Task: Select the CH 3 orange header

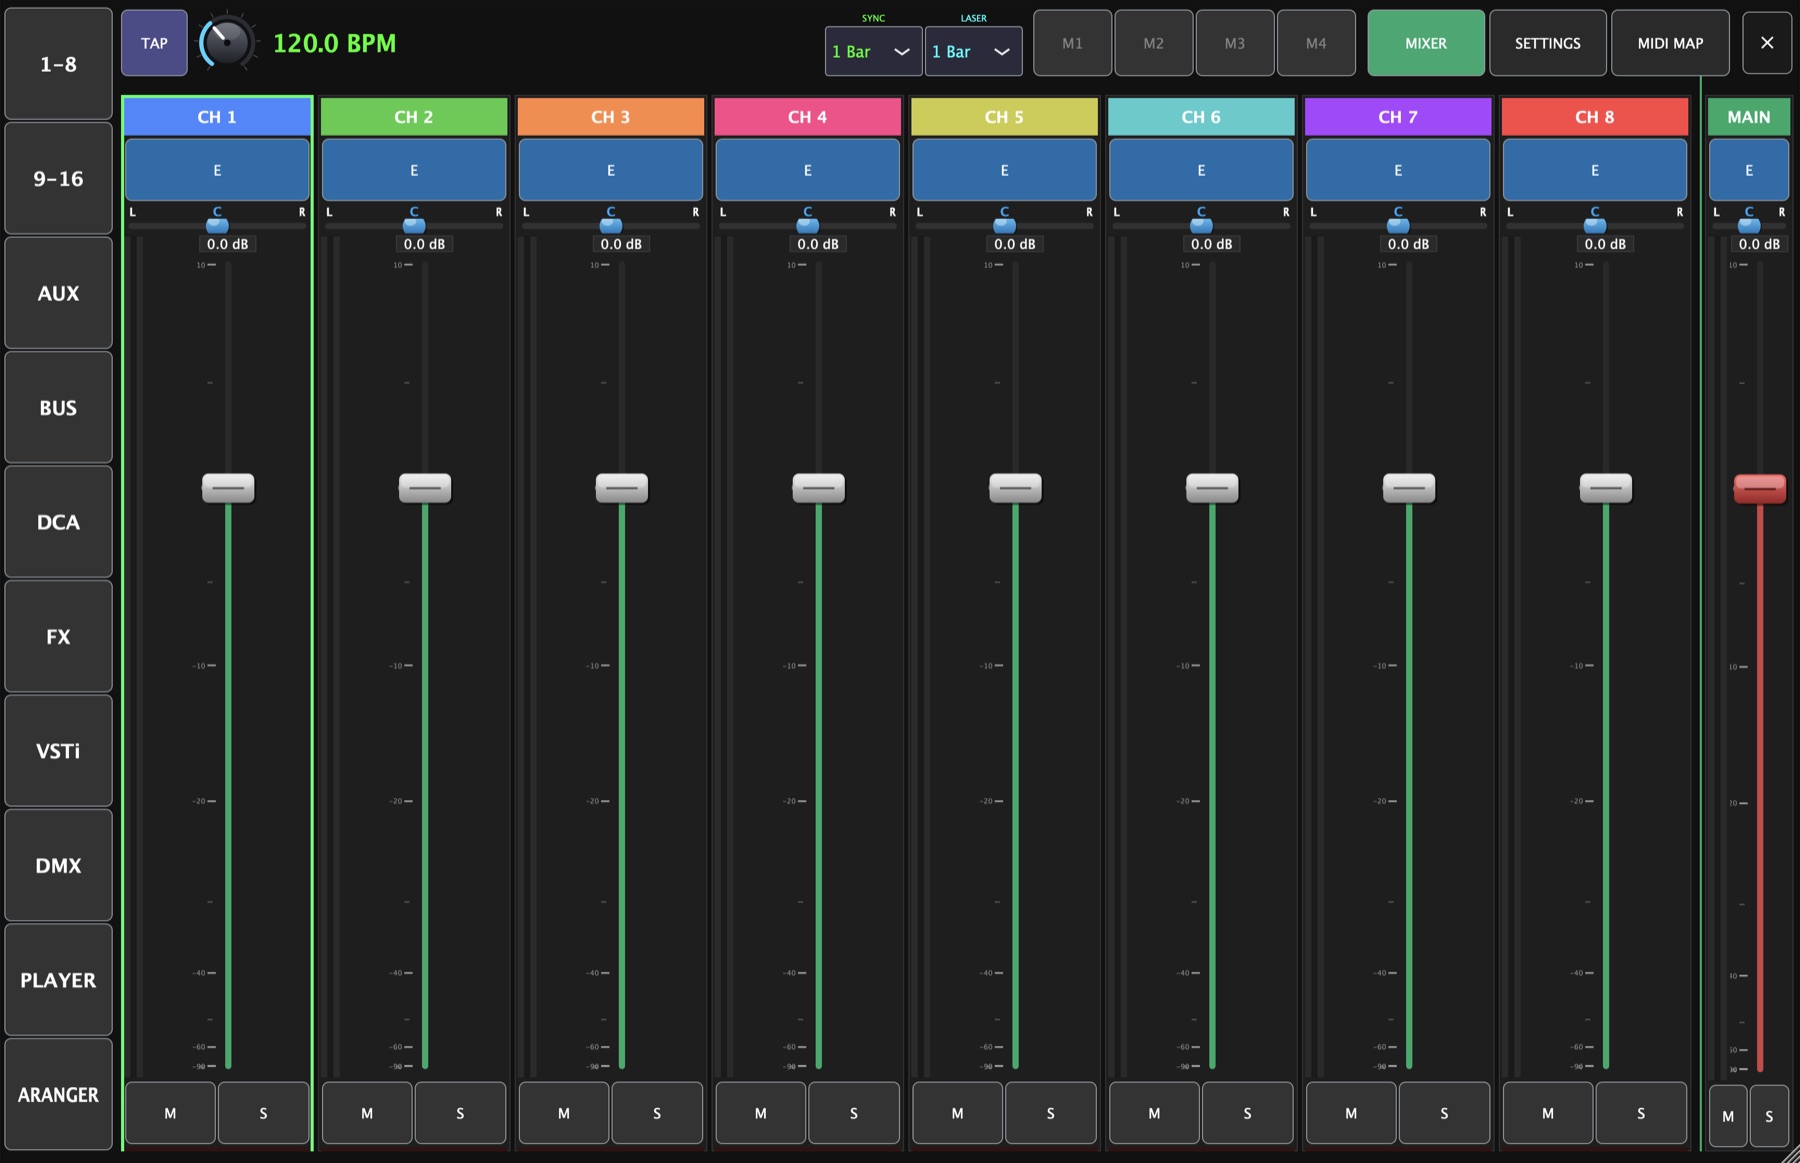Action: click(611, 117)
